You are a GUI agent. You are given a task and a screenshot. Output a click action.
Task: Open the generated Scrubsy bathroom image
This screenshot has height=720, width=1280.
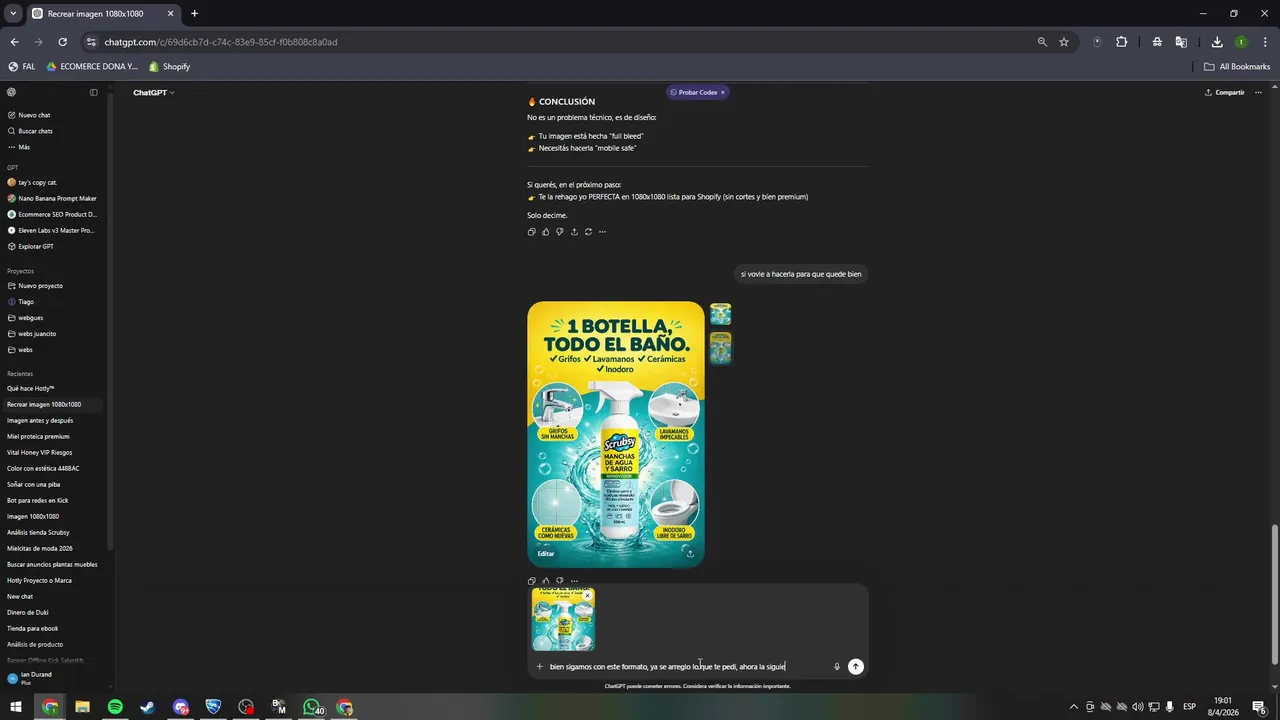[x=616, y=435]
